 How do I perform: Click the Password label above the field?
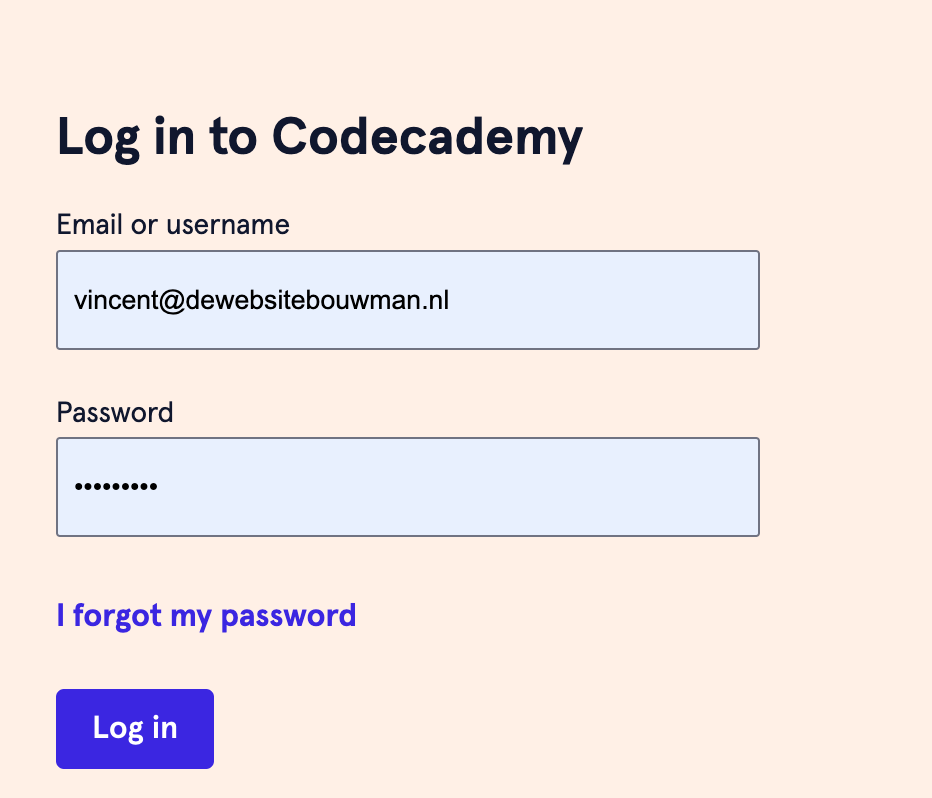pyautogui.click(x=115, y=412)
